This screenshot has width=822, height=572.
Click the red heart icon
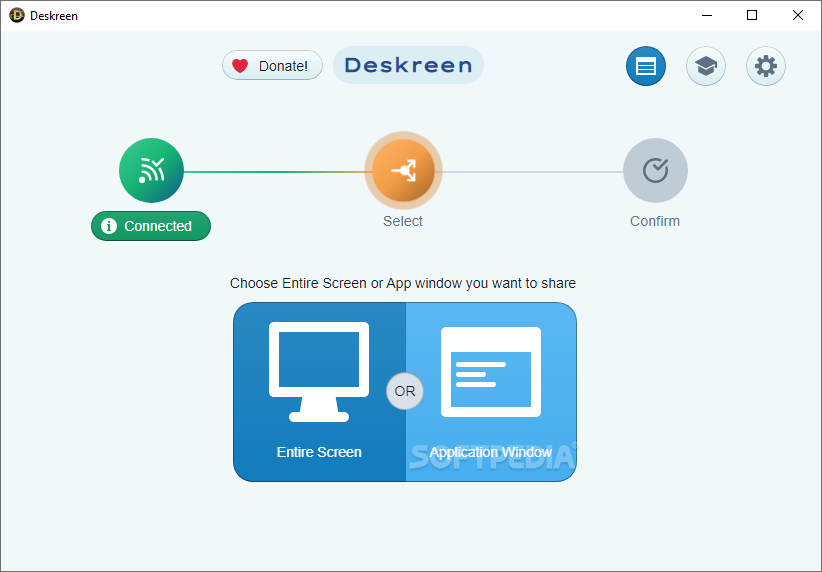[x=240, y=66]
